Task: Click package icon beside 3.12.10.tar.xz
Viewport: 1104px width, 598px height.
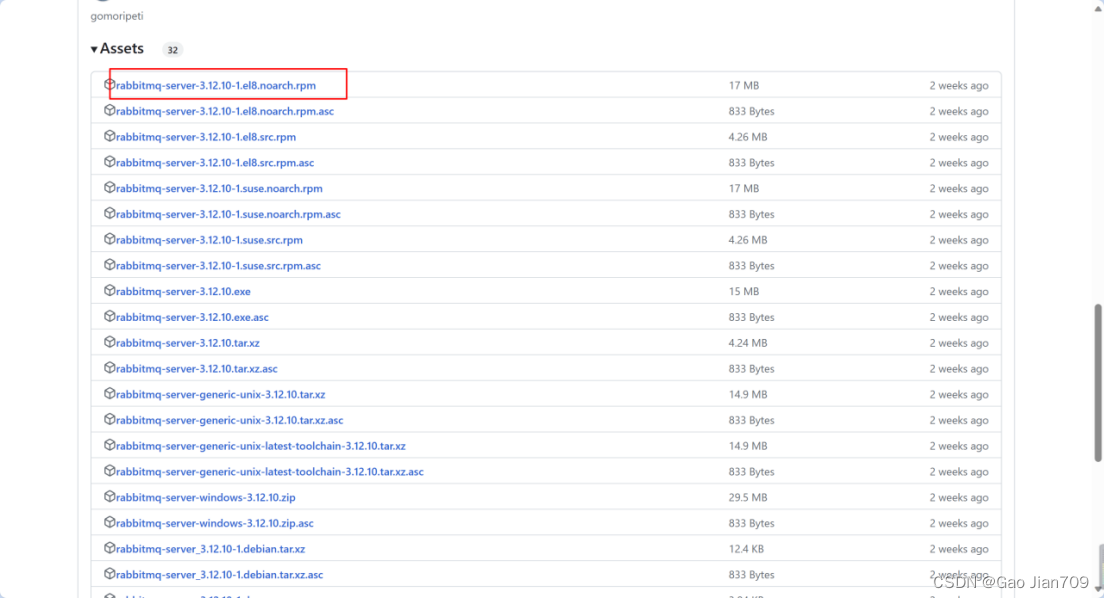Action: pyautogui.click(x=109, y=342)
